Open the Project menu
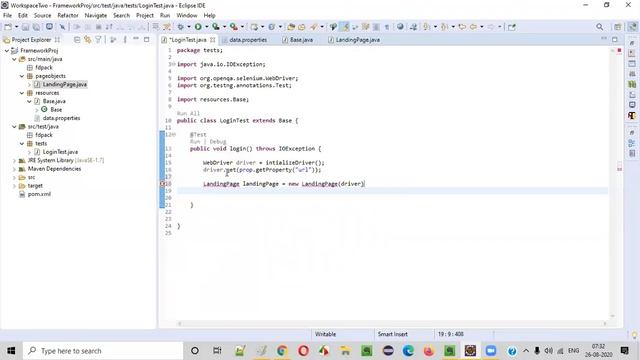This screenshot has height=360, width=640. click(x=145, y=15)
